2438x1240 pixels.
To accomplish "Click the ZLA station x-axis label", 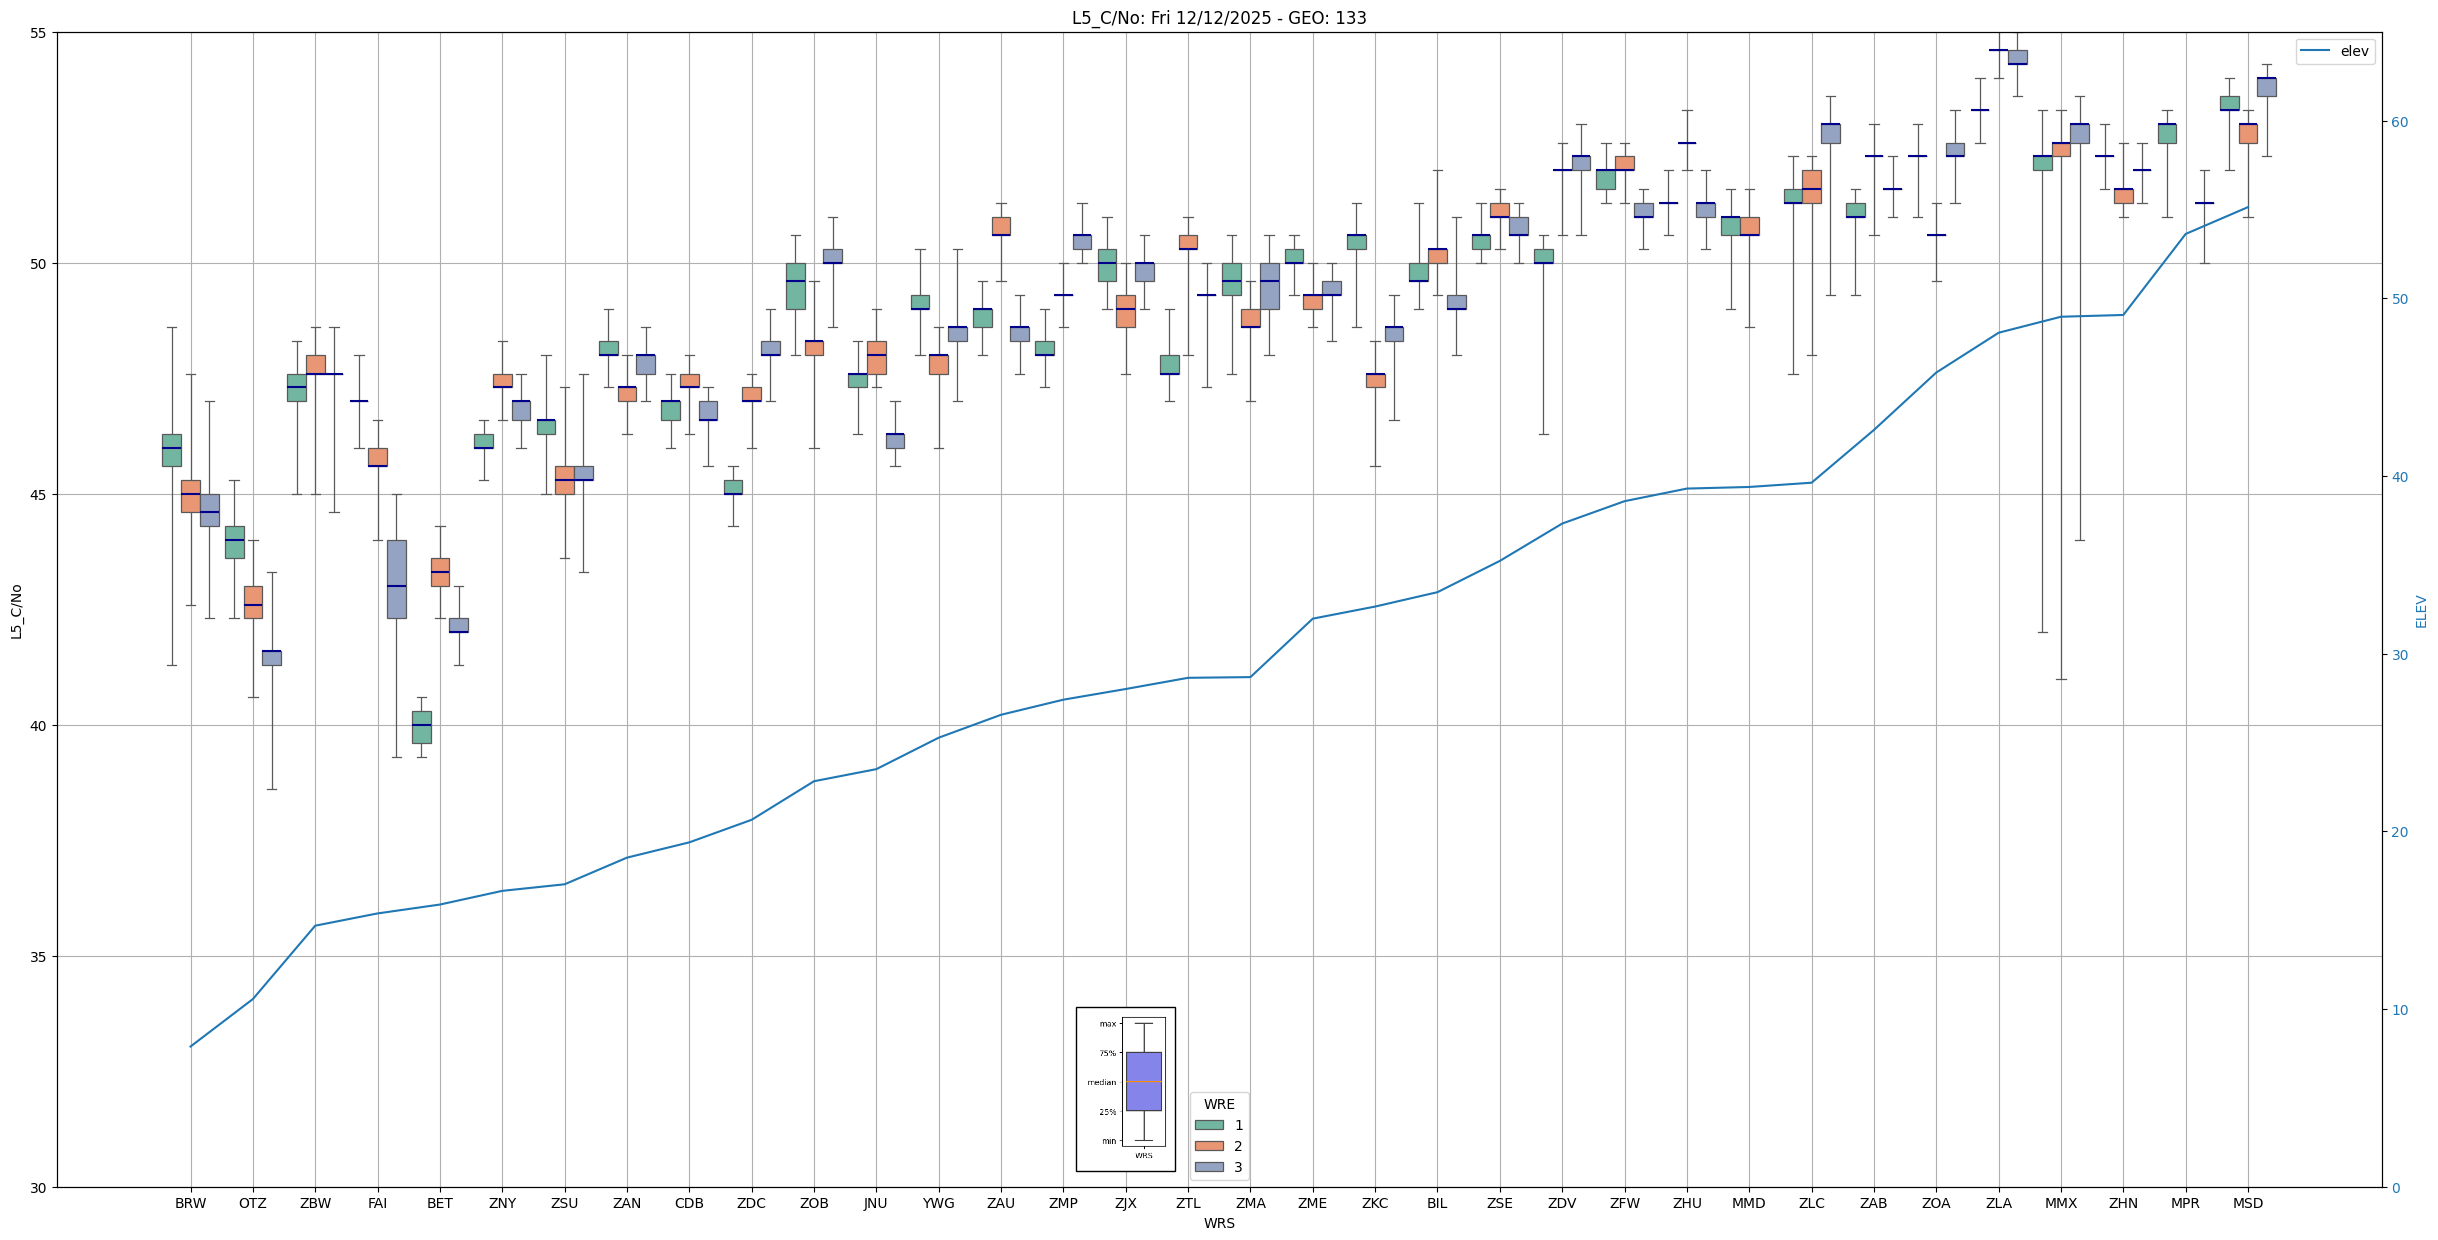I will [x=1998, y=1203].
